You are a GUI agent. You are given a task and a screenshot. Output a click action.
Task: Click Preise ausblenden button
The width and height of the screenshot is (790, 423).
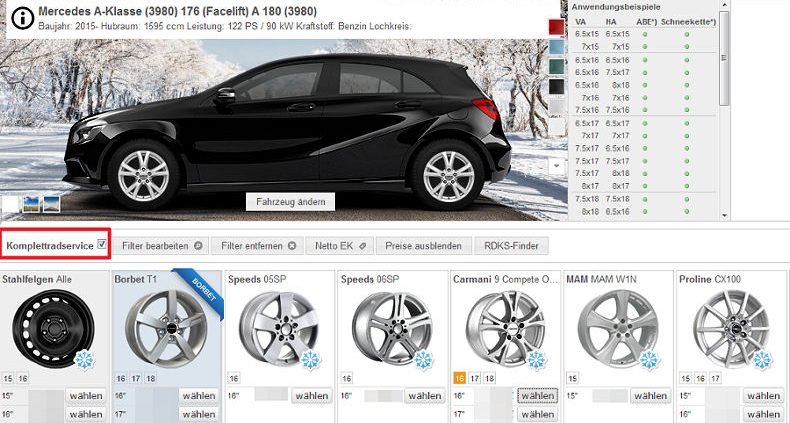point(423,246)
